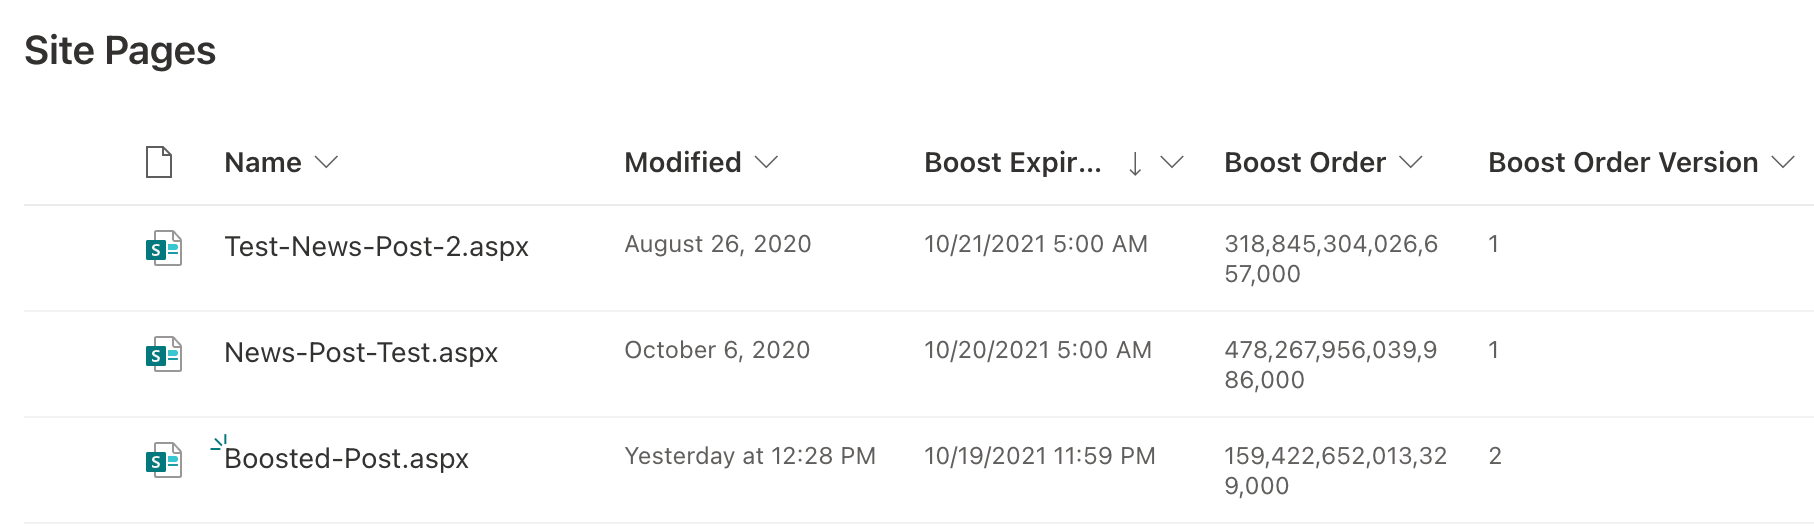
Task: Click the News-Post-Test.aspx page icon
Action: (x=163, y=354)
